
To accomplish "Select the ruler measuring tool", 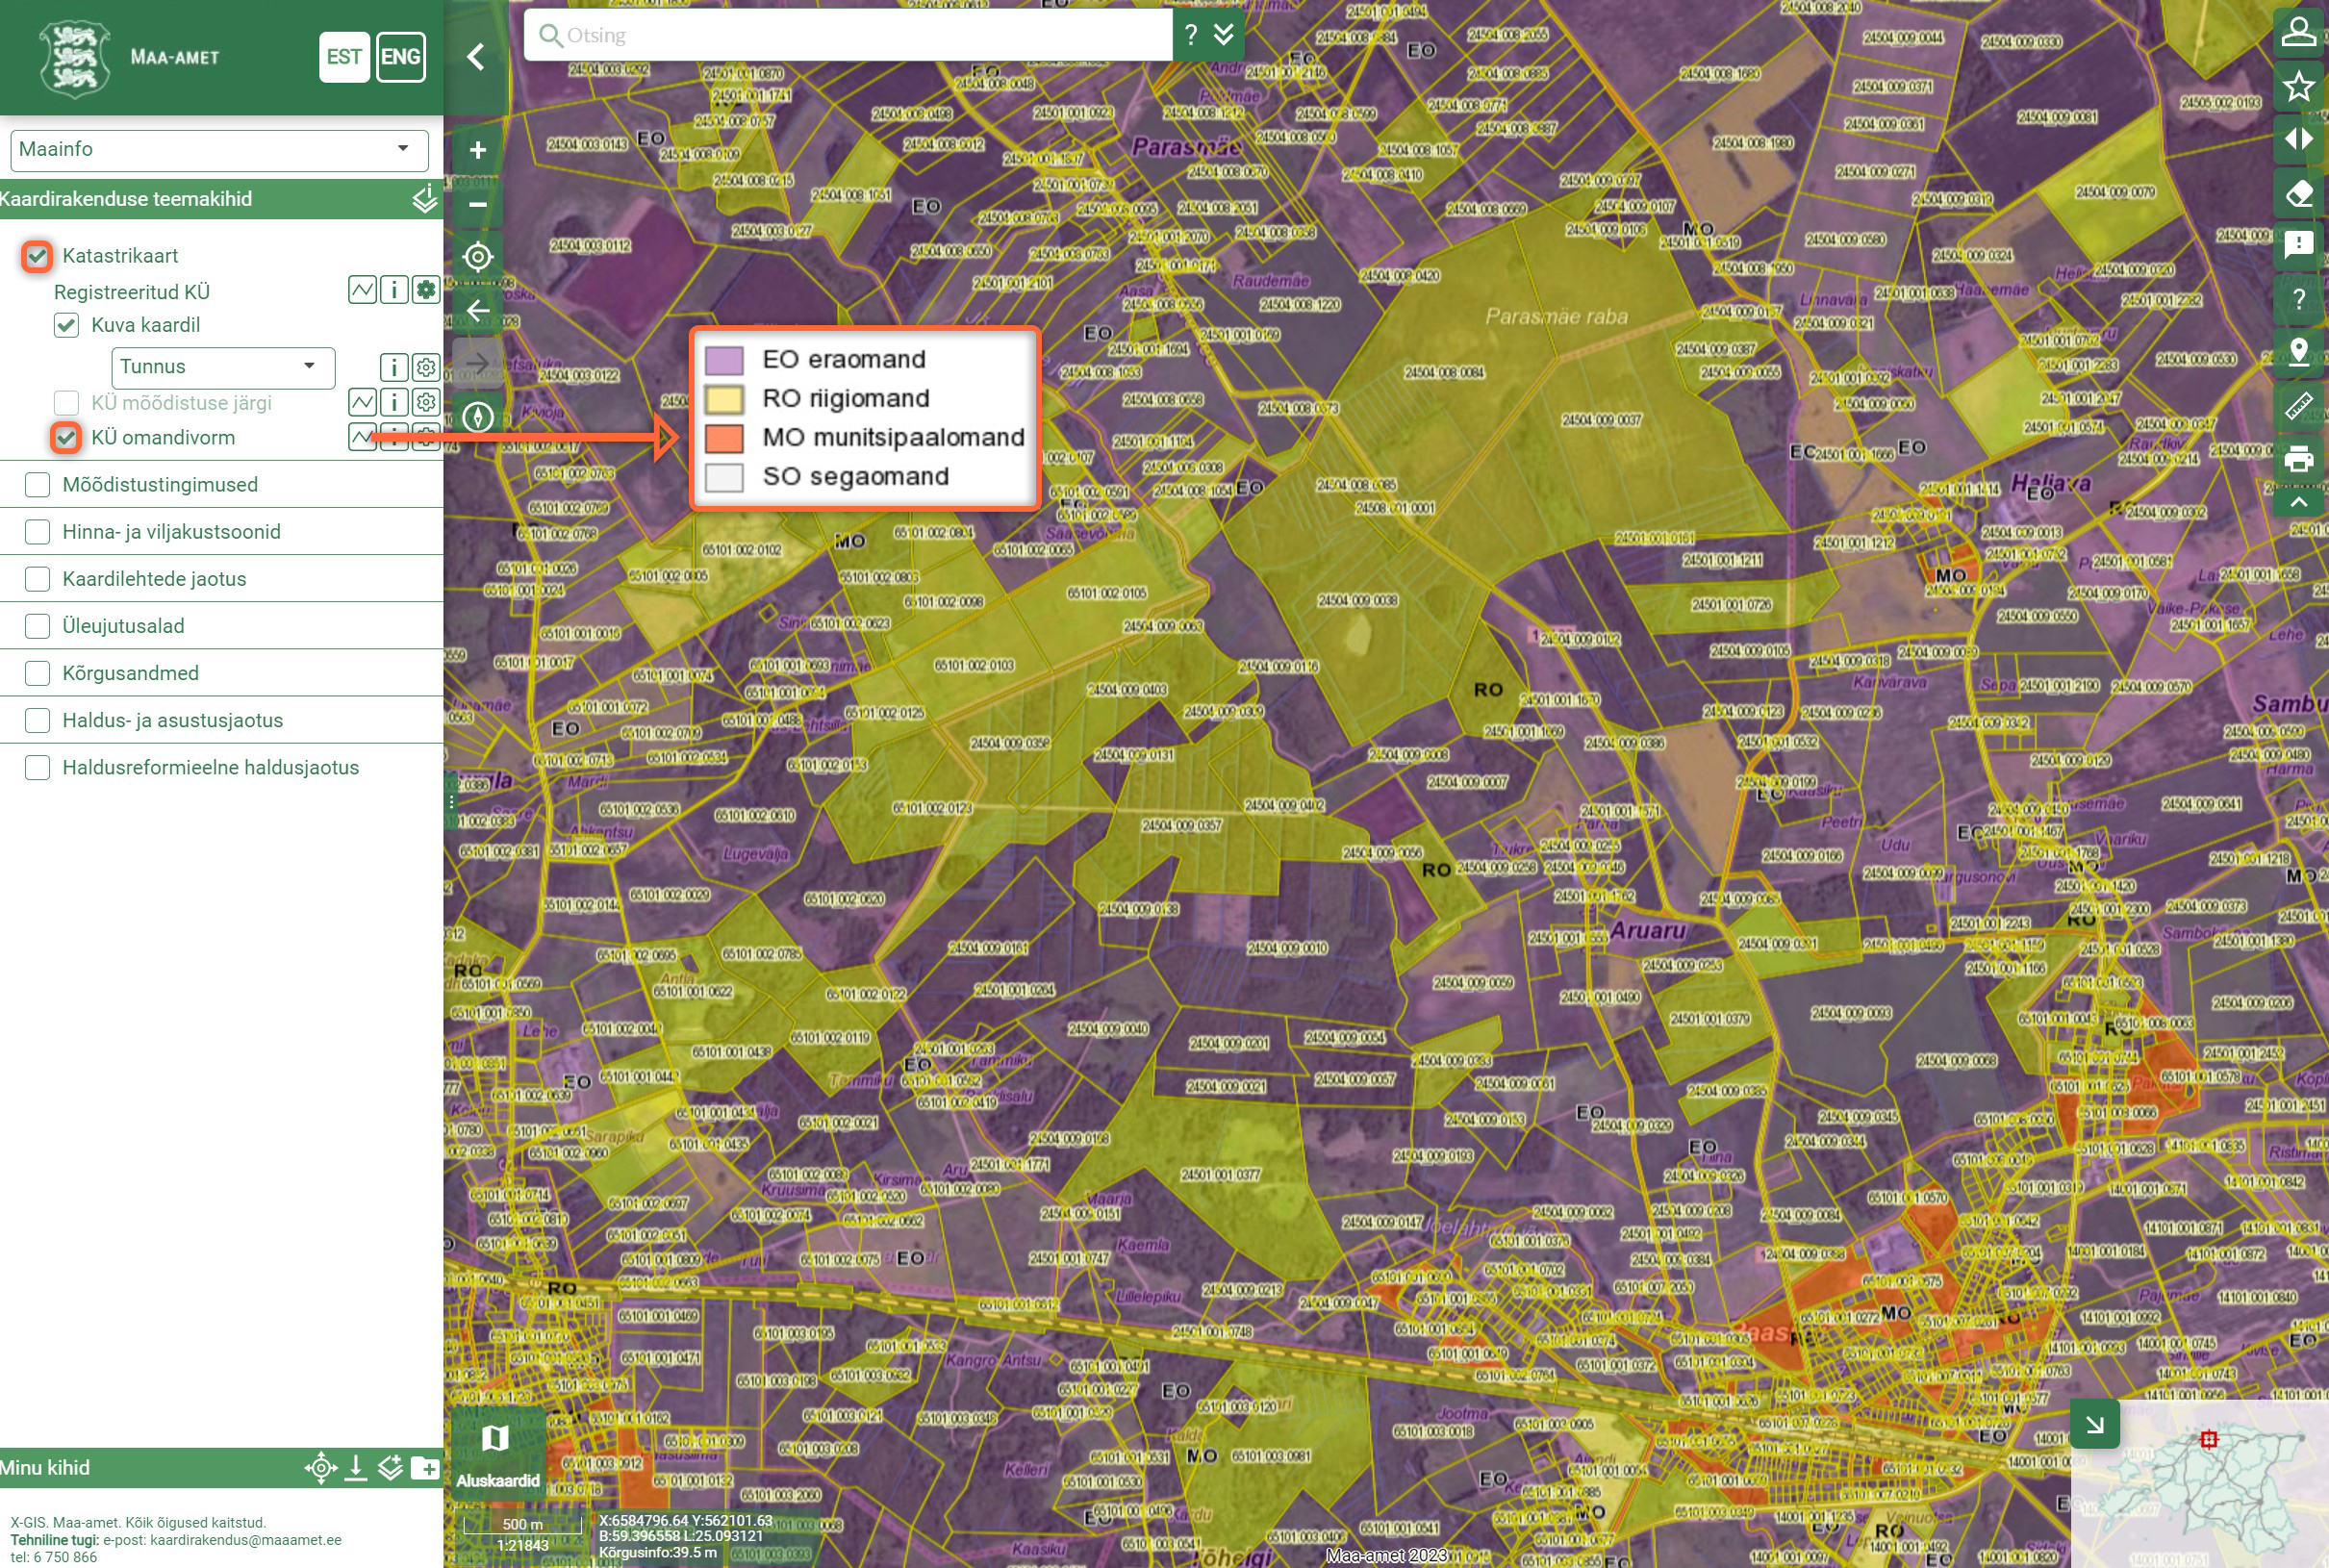I will point(2298,405).
